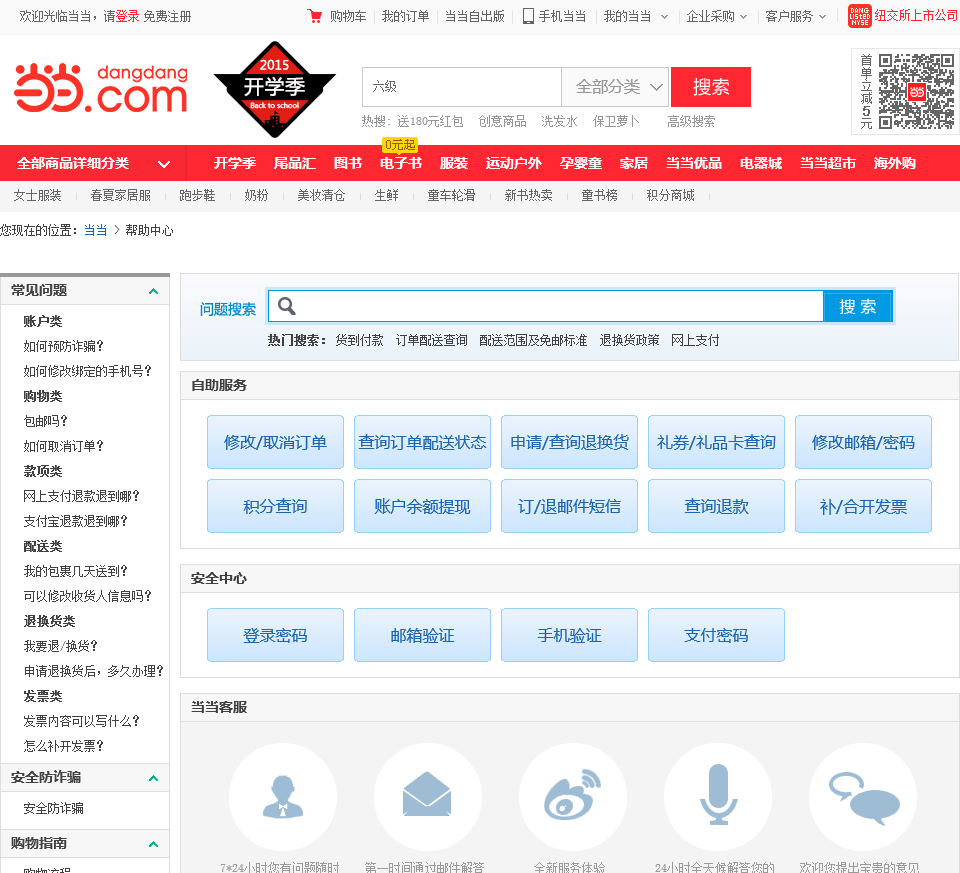
Task: Open the 全部分类 category dropdown
Action: [616, 87]
